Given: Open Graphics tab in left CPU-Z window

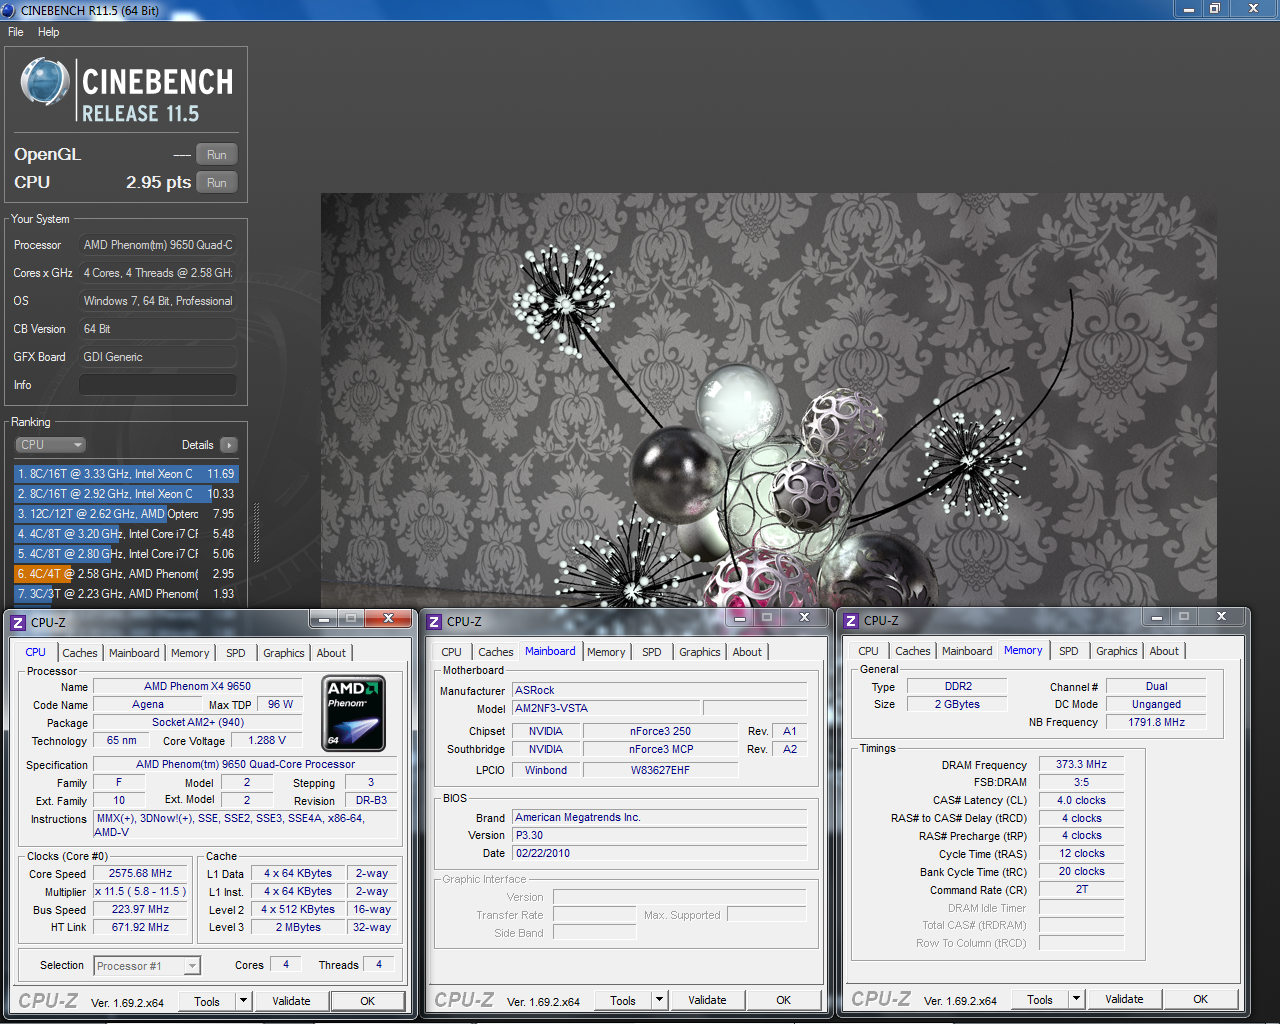Looking at the screenshot, I should (284, 653).
